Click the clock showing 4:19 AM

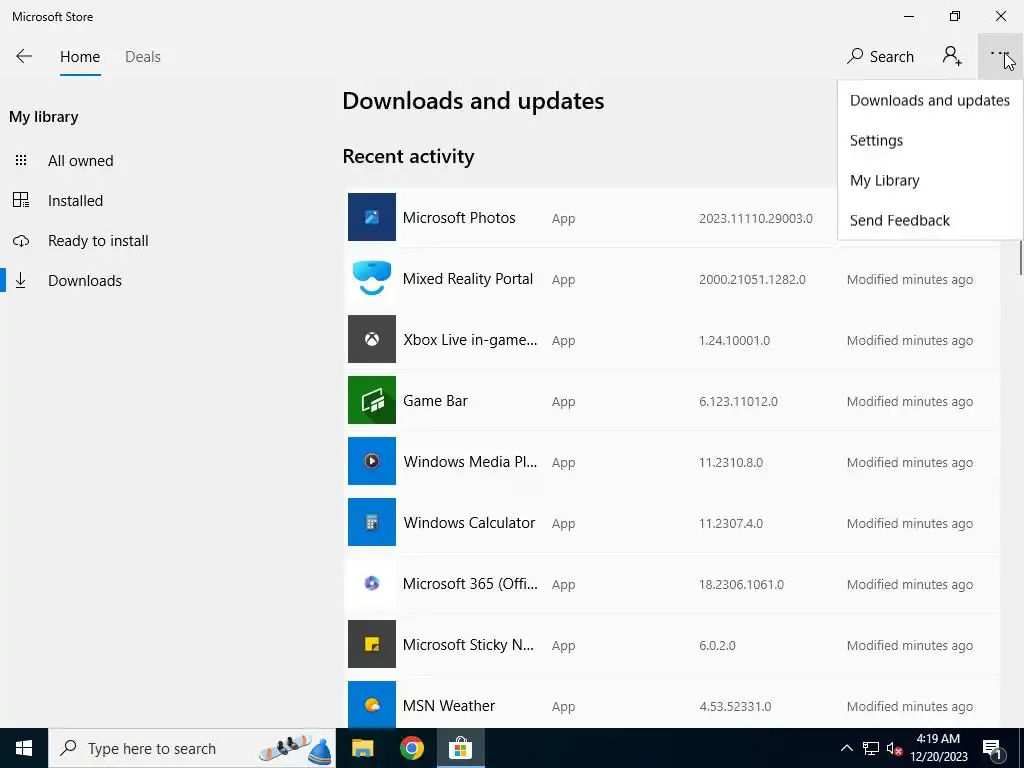coord(938,739)
